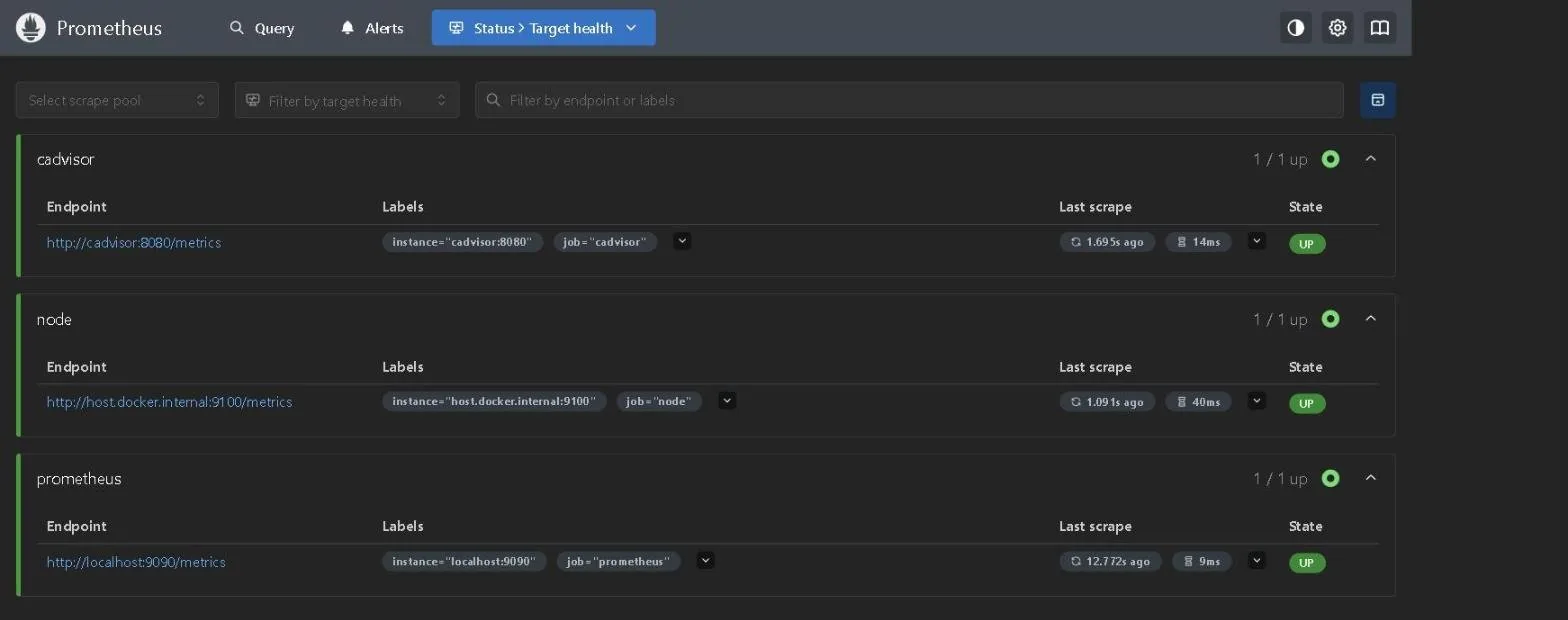The height and width of the screenshot is (620, 1568).
Task: Open the Alerts page
Action: tap(372, 28)
